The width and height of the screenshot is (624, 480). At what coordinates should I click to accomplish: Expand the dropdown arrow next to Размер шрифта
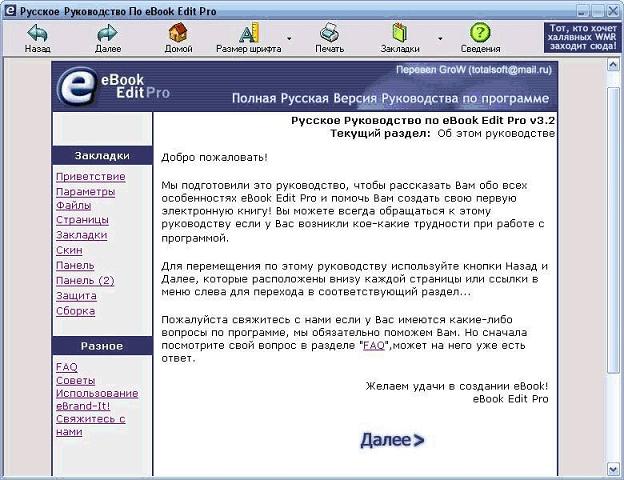[289, 39]
